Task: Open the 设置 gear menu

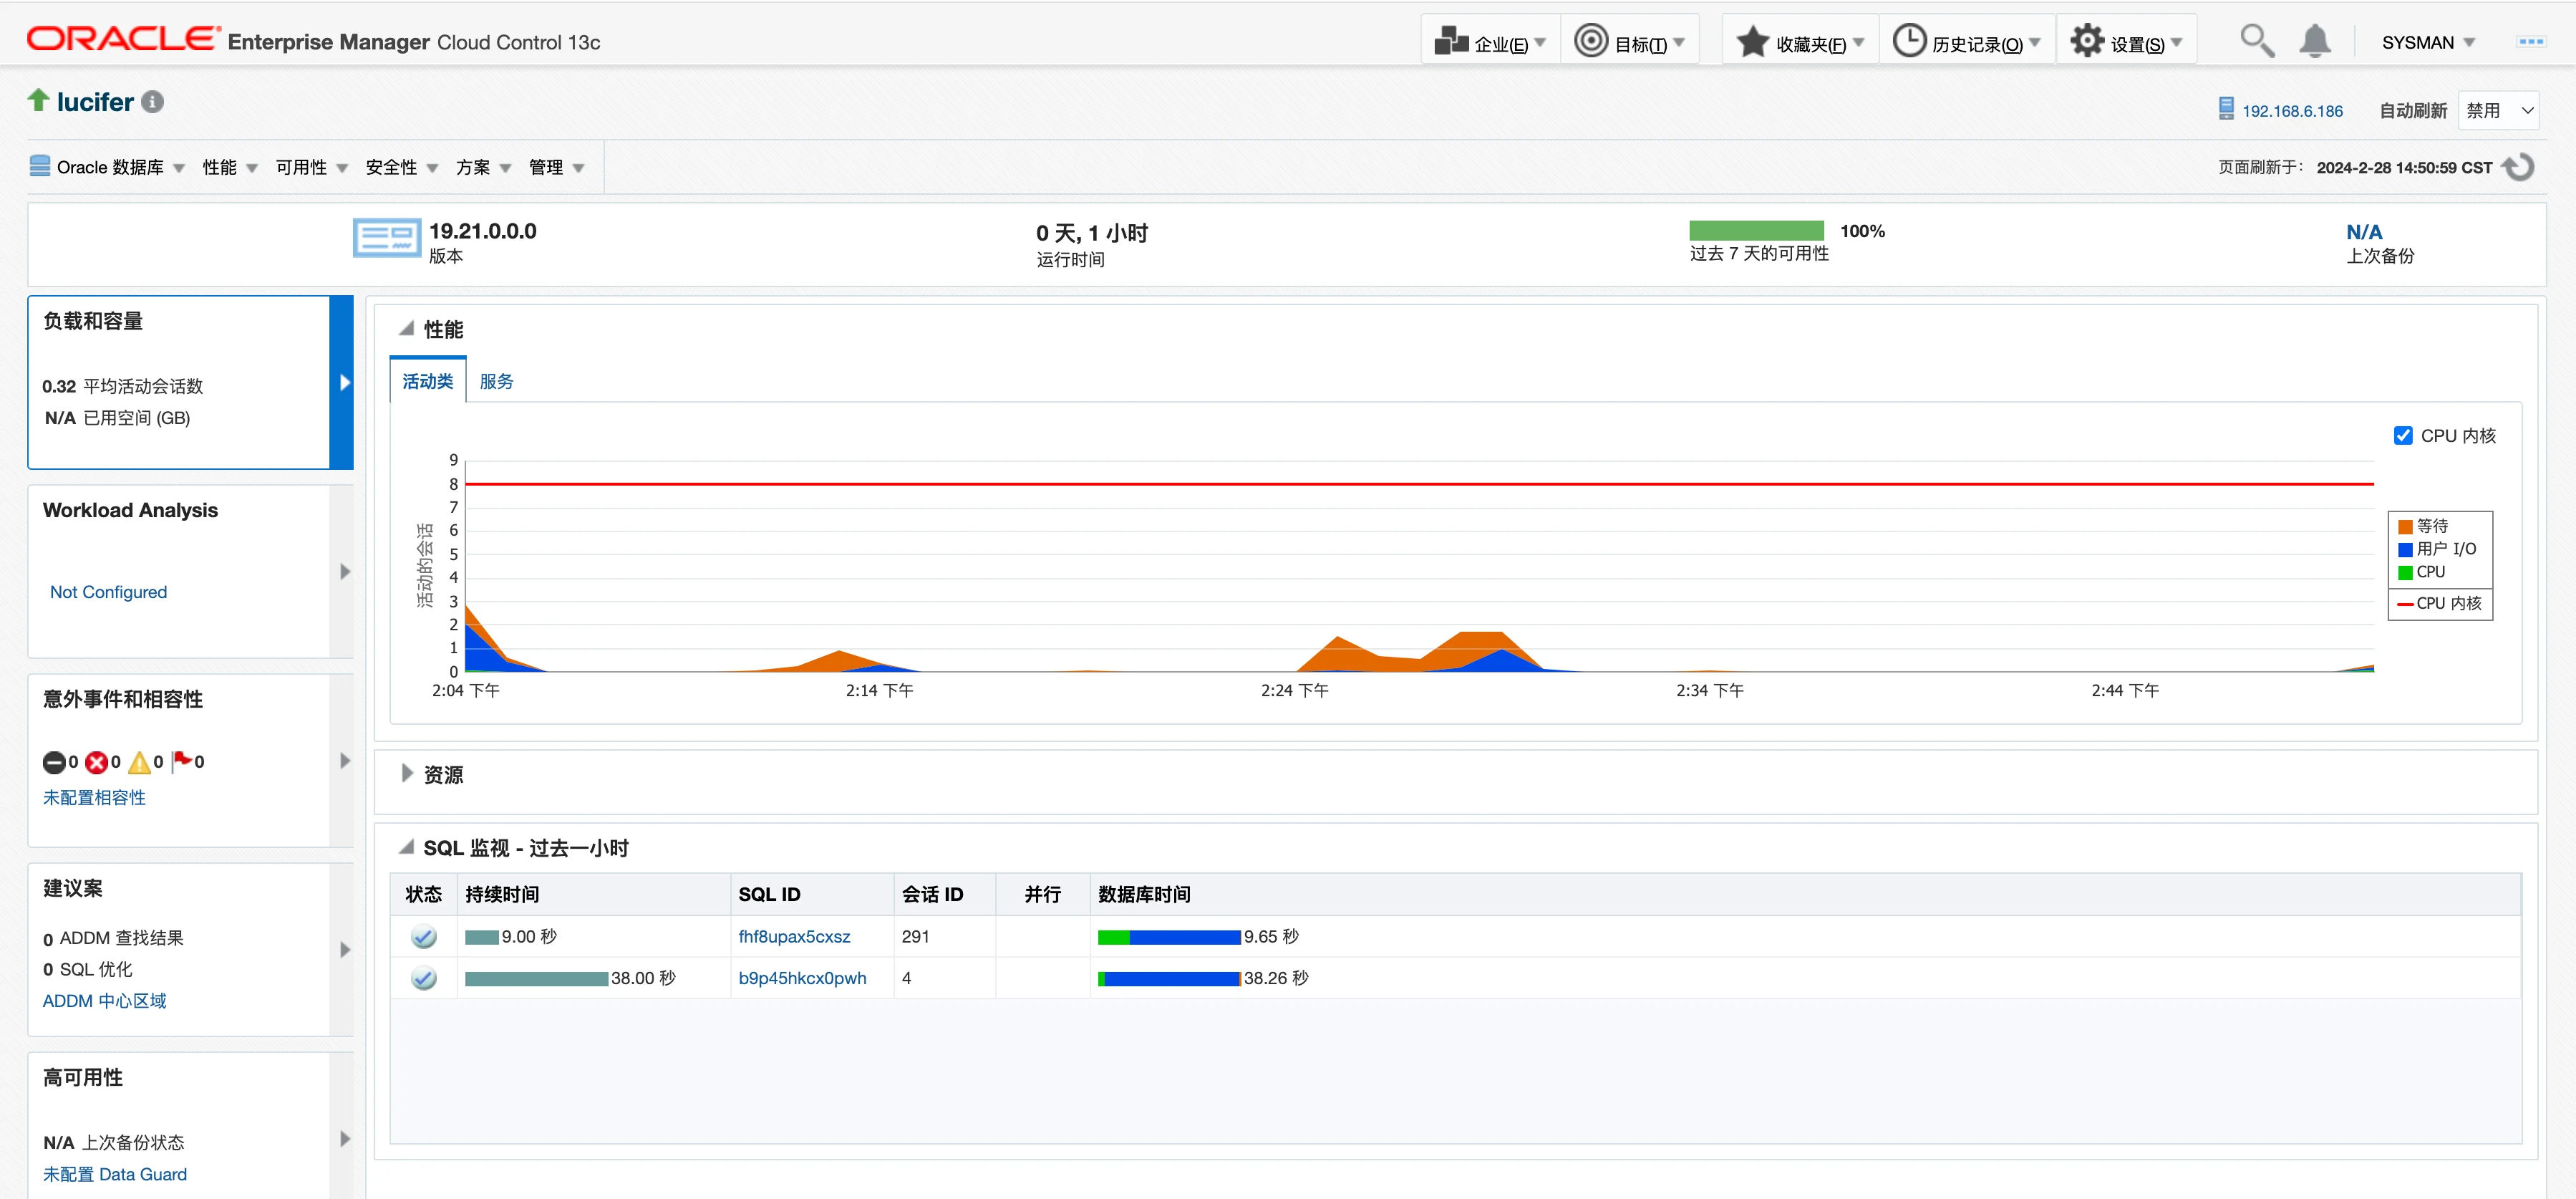Action: pyautogui.click(x=2126, y=42)
